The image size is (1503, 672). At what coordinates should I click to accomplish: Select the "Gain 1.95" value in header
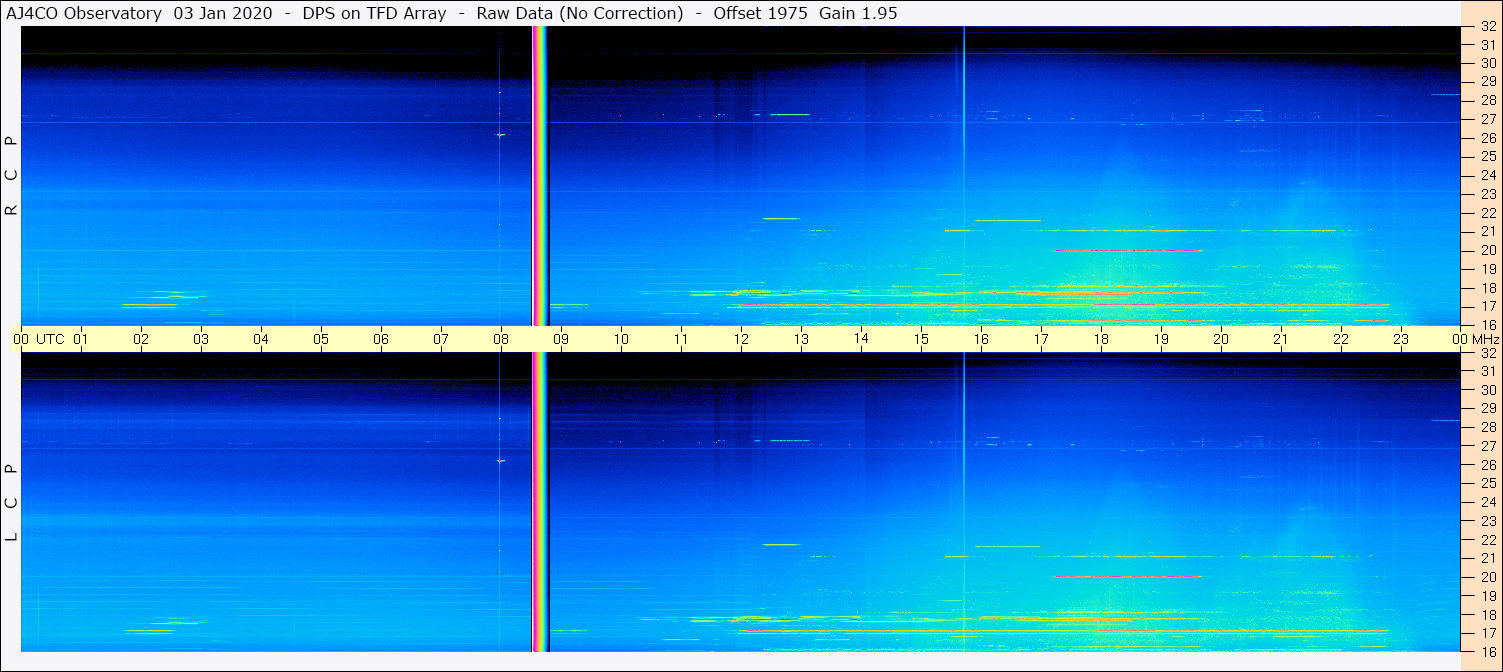858,13
